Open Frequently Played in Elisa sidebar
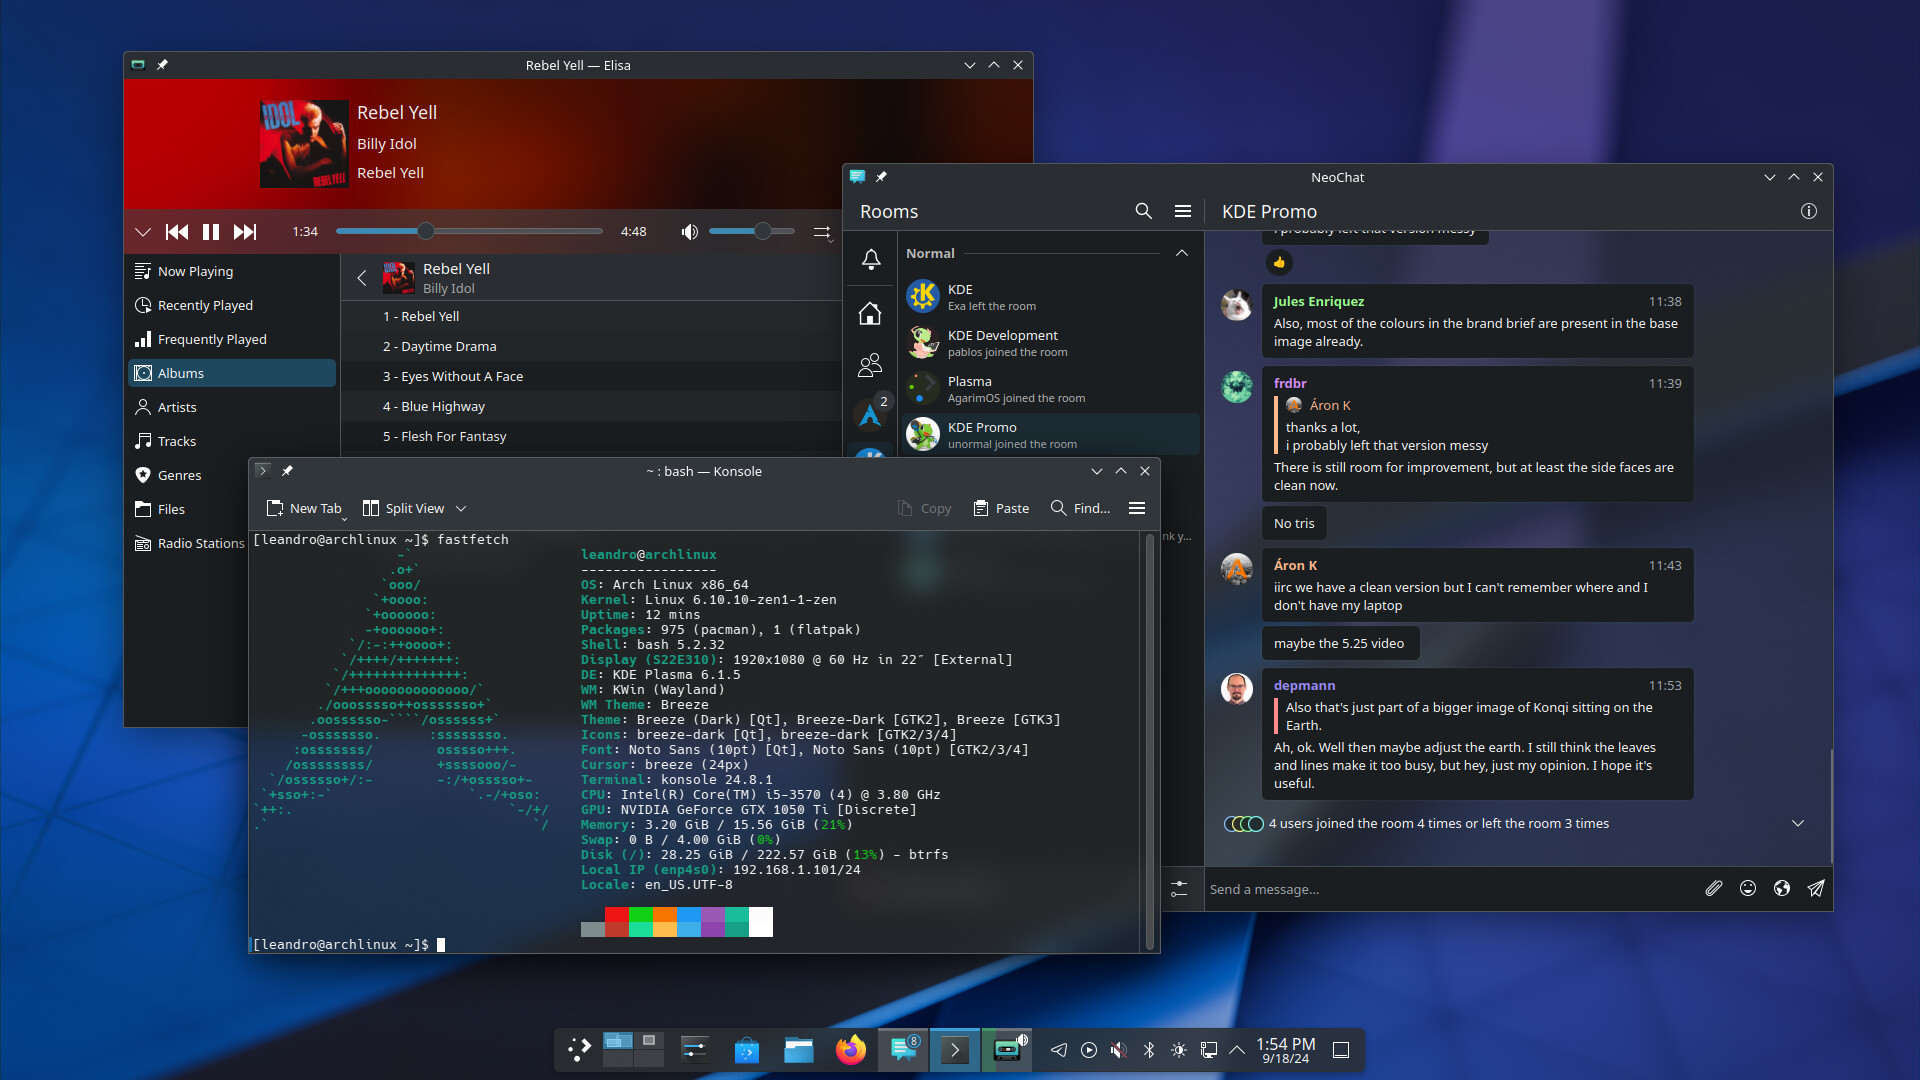The width and height of the screenshot is (1920, 1080). 232,339
